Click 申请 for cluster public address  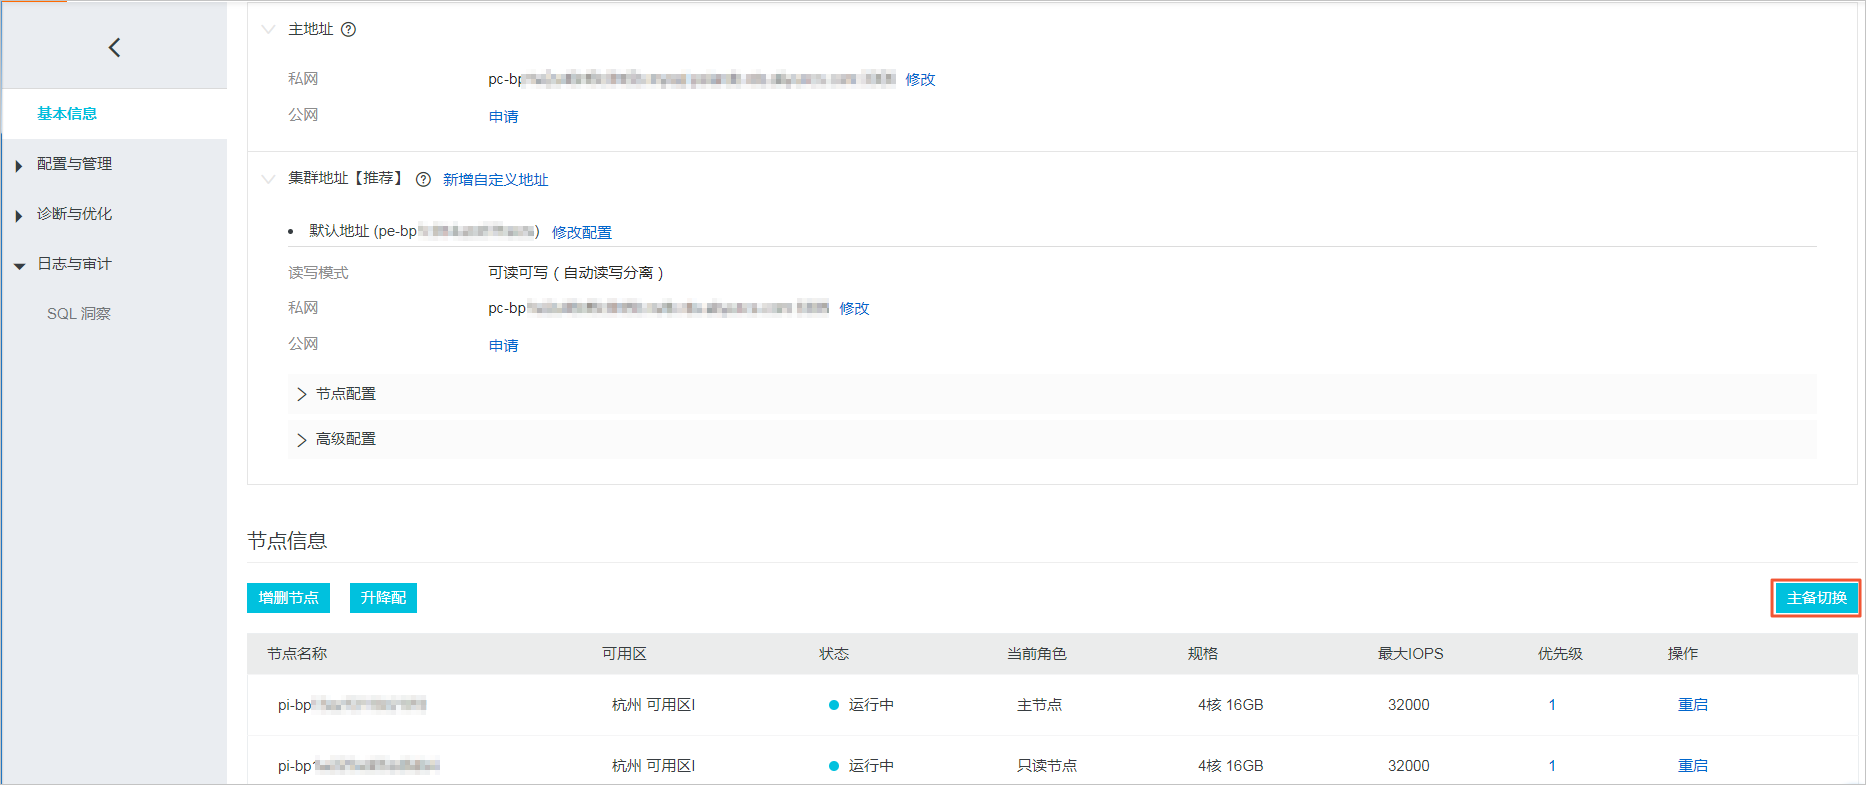click(503, 346)
